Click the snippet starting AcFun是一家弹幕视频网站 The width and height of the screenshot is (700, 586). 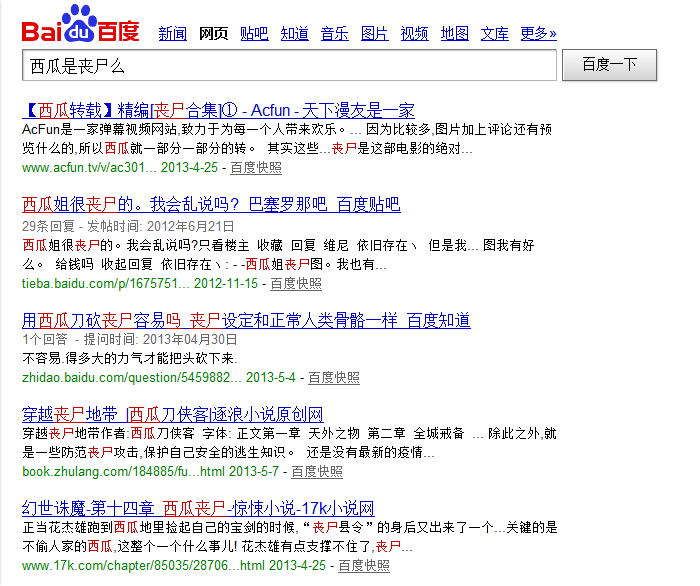(x=287, y=139)
